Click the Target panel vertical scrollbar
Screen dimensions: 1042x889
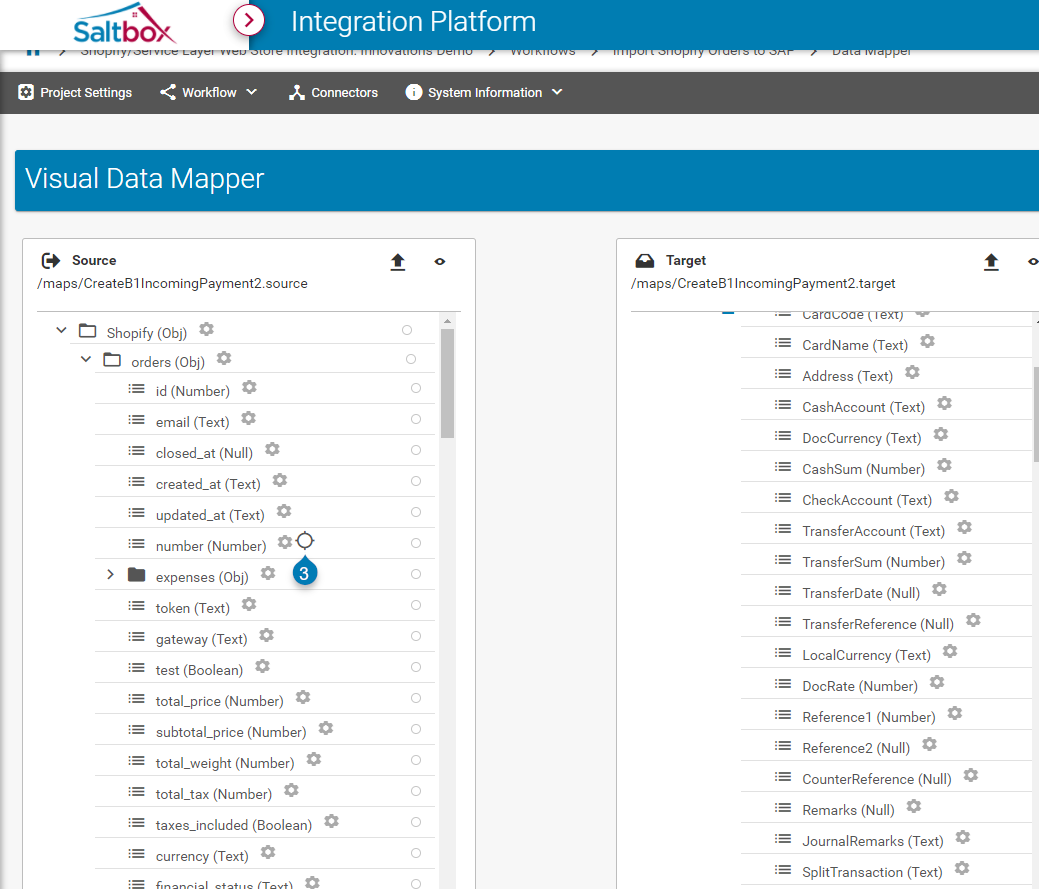coord(1036,413)
